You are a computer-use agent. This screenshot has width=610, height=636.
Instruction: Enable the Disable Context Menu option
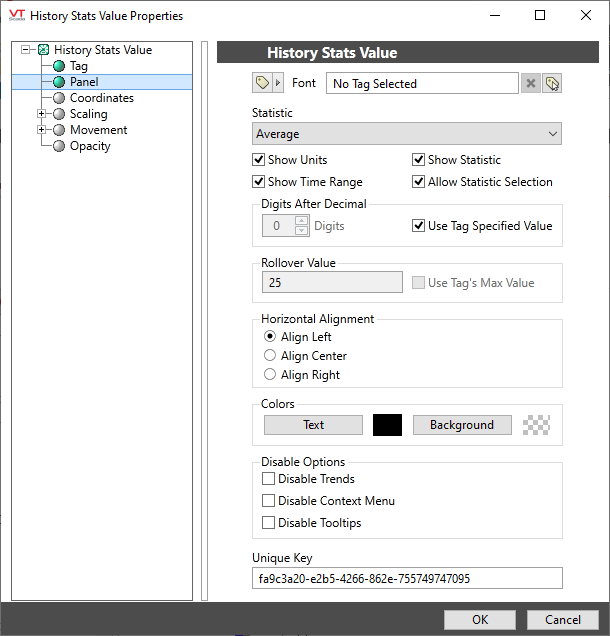pyautogui.click(x=268, y=501)
